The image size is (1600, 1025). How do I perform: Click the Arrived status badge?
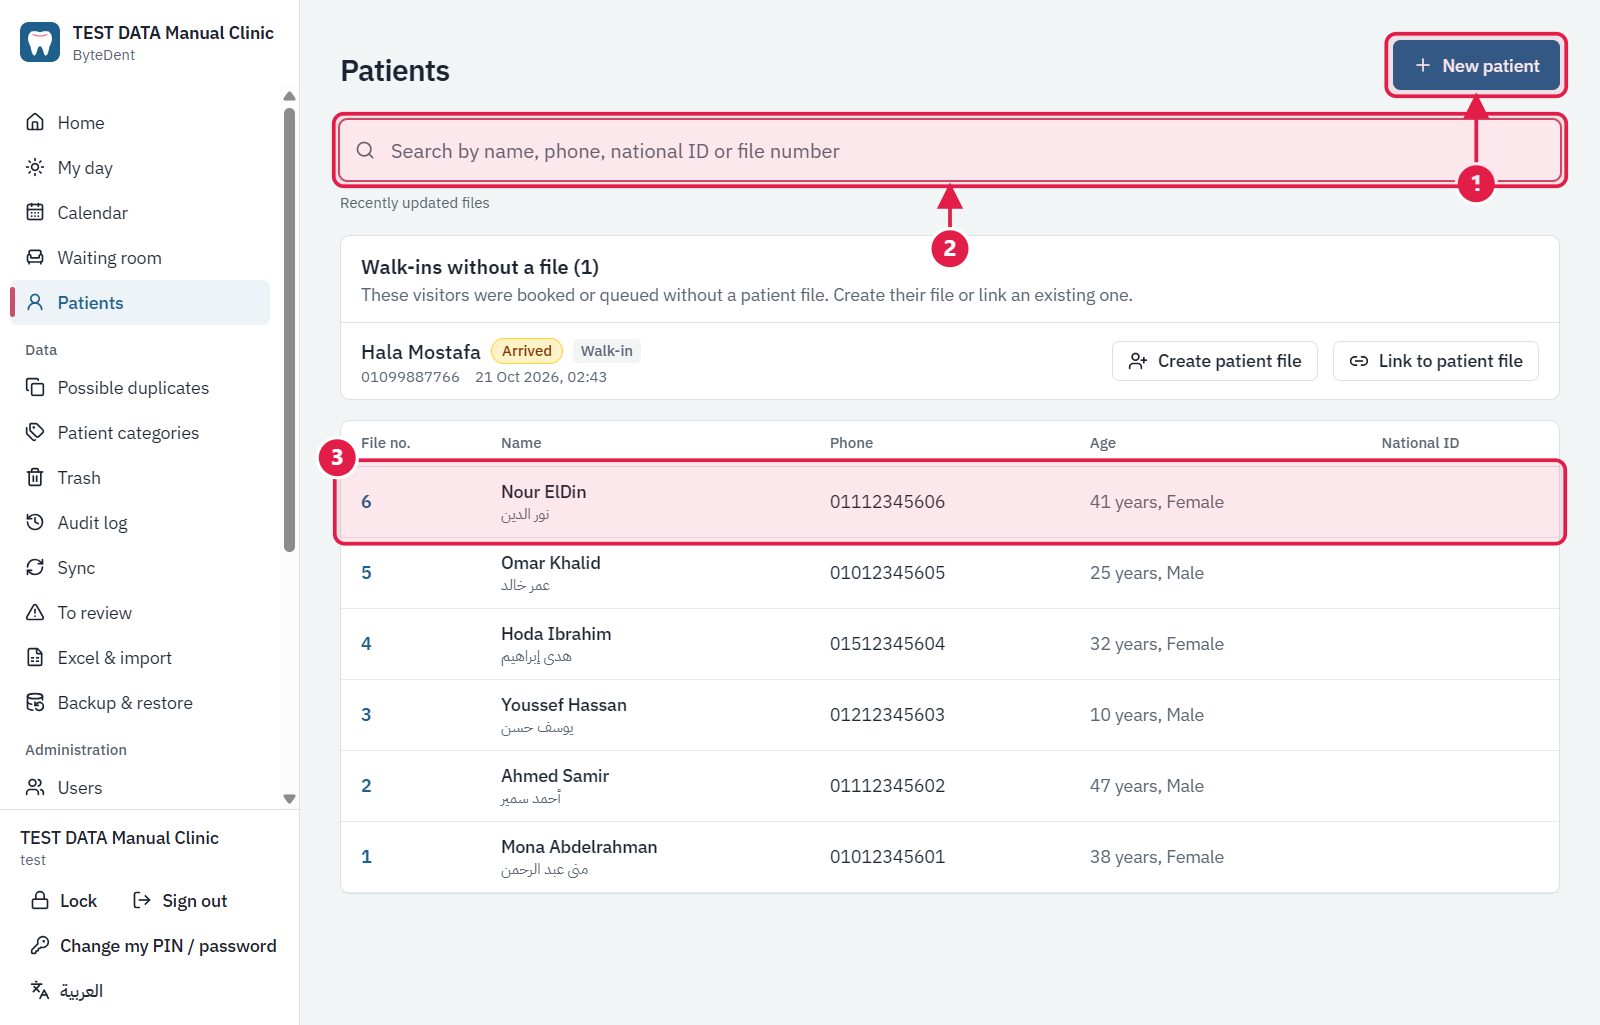tap(527, 351)
